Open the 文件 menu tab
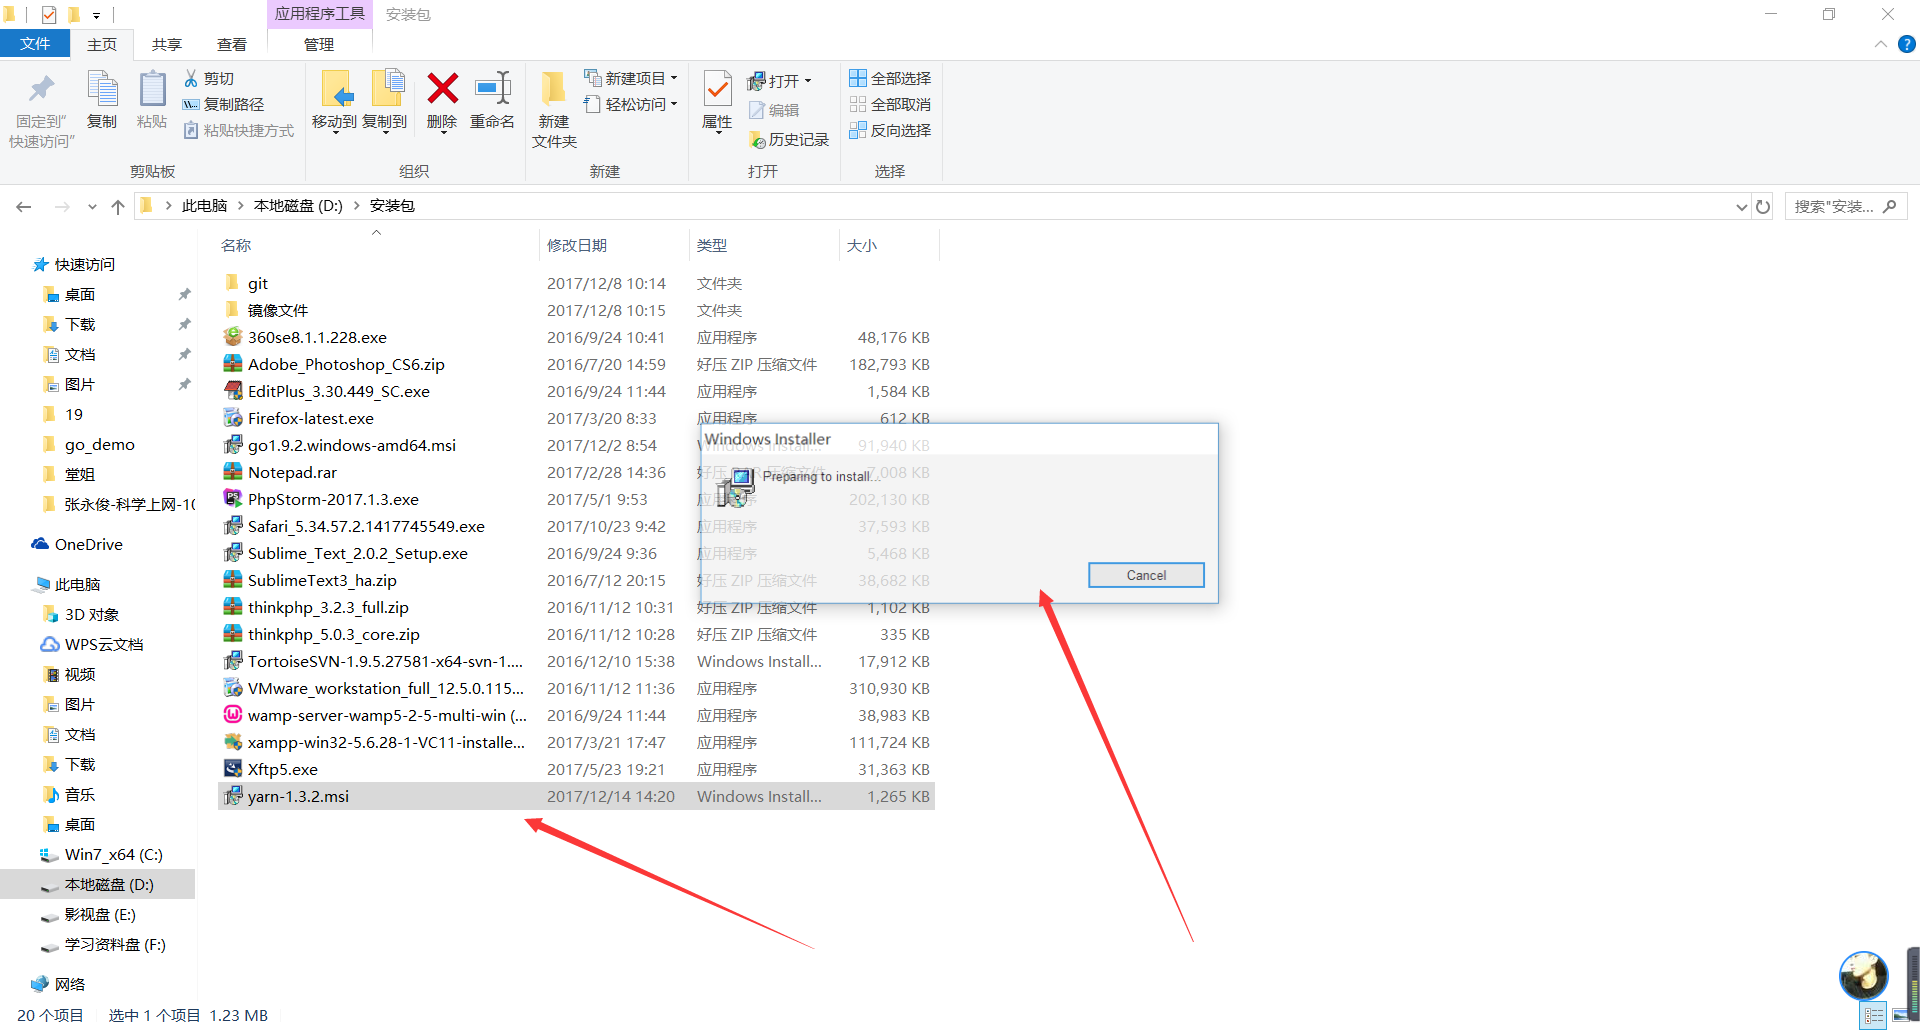 point(35,44)
